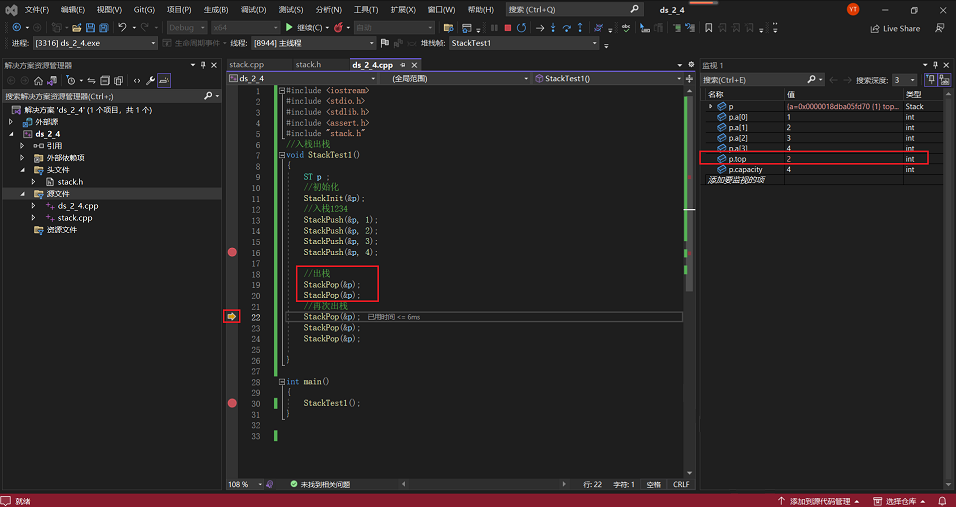This screenshot has width=956, height=507.
Task: Open the 调试(D) menu
Action: (x=253, y=10)
